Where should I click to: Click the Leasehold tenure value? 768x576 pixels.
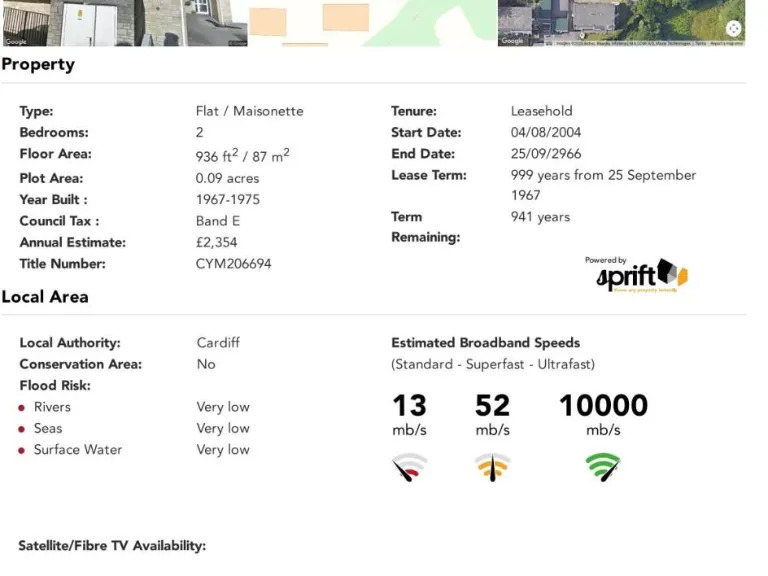coord(541,111)
